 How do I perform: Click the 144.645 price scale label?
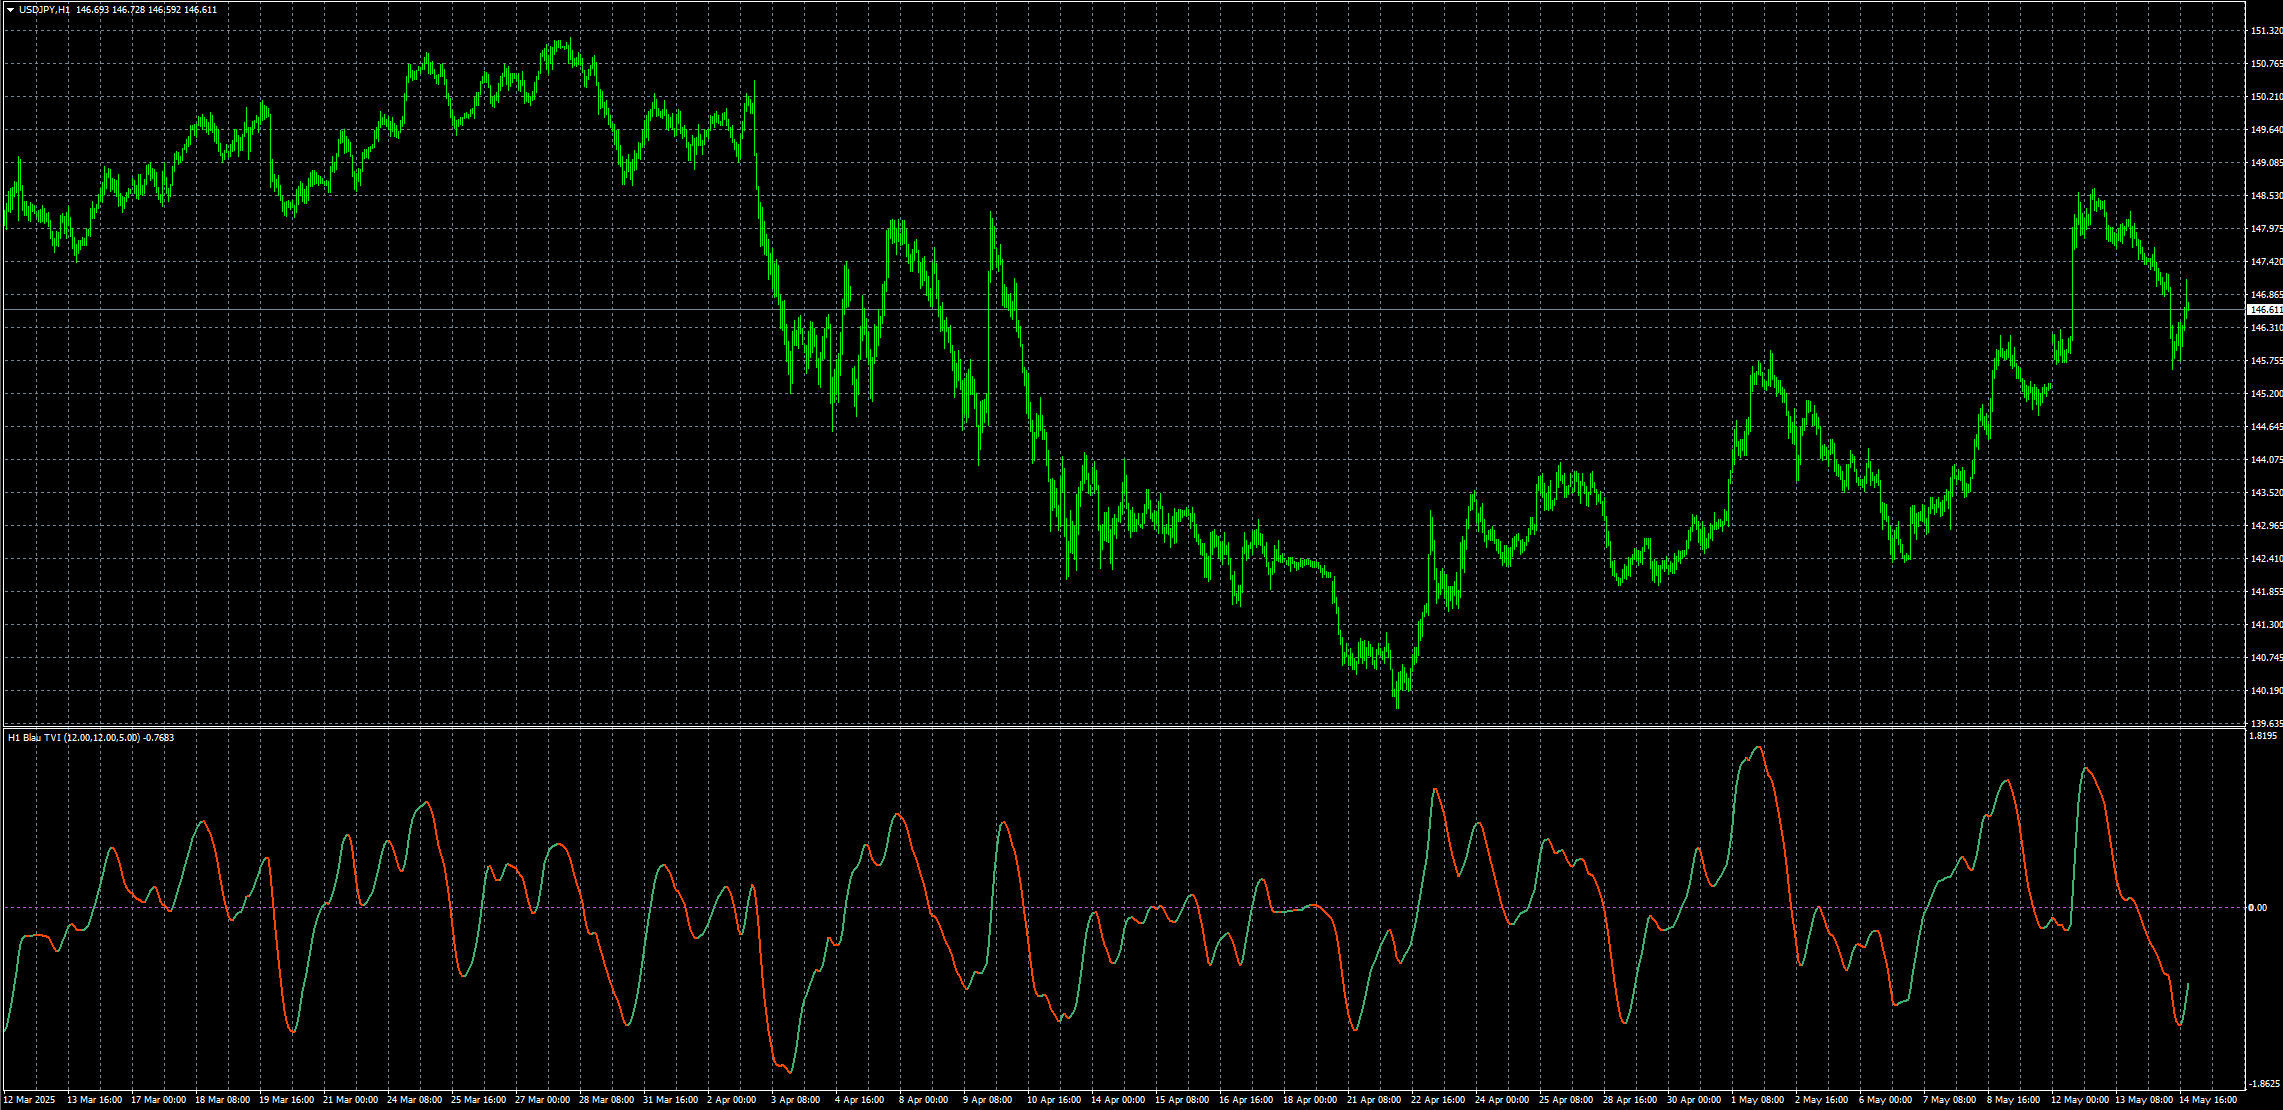pos(2266,427)
